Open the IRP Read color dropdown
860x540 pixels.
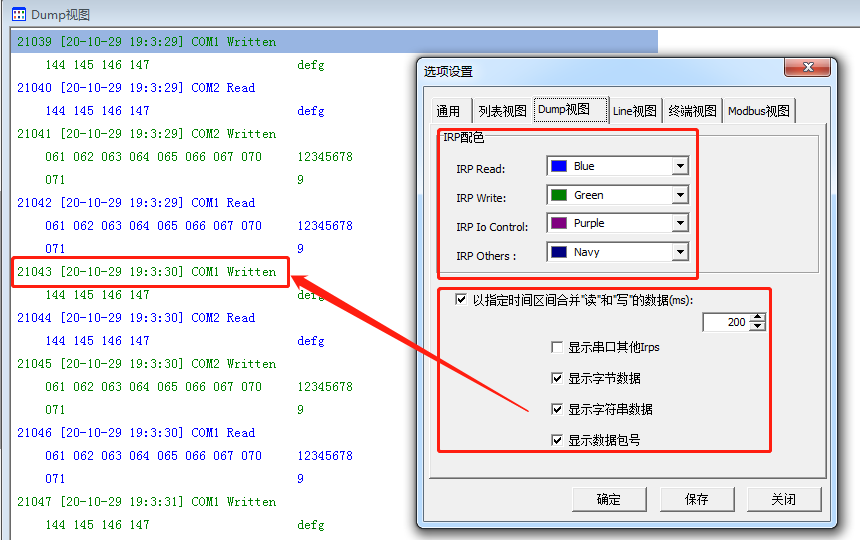tap(680, 167)
